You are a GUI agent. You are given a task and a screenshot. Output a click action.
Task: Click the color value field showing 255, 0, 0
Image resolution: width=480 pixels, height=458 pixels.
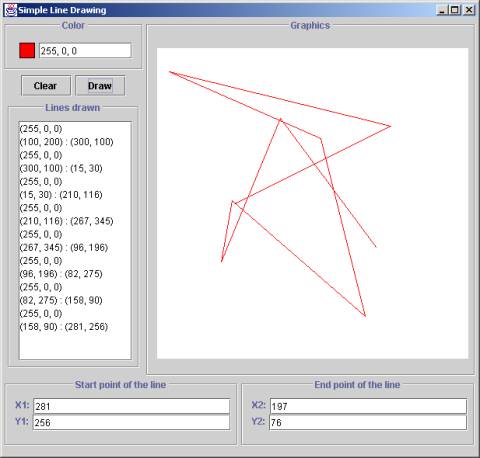click(85, 51)
